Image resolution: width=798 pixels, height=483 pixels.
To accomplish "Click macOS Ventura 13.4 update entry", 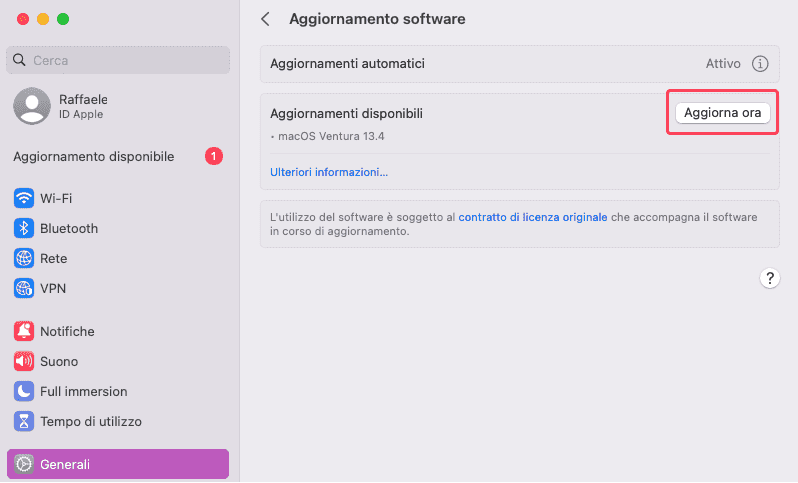I will tap(331, 136).
